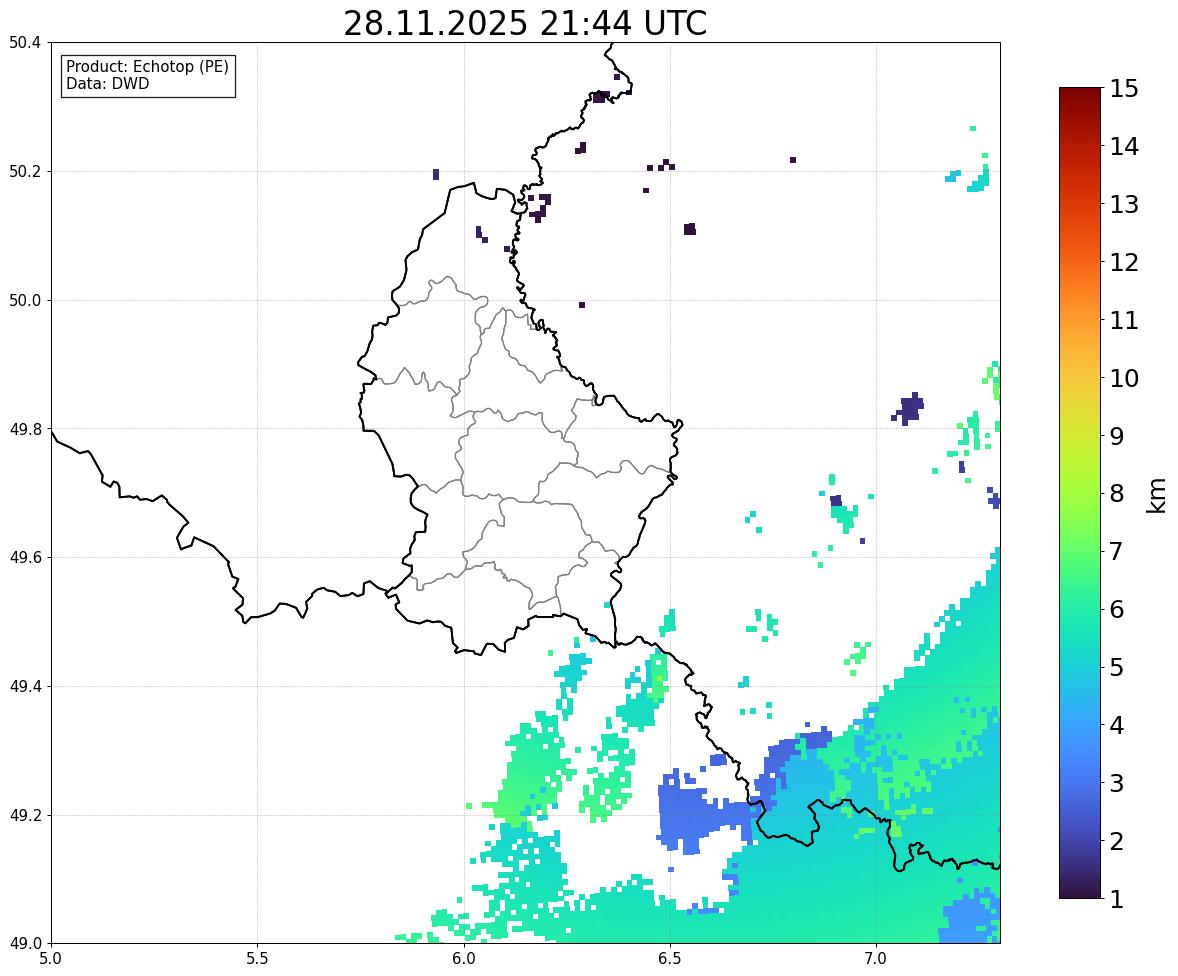This screenshot has height=976, width=1178.
Task: Click the green colorbar section near 7
Action: pos(1080,551)
